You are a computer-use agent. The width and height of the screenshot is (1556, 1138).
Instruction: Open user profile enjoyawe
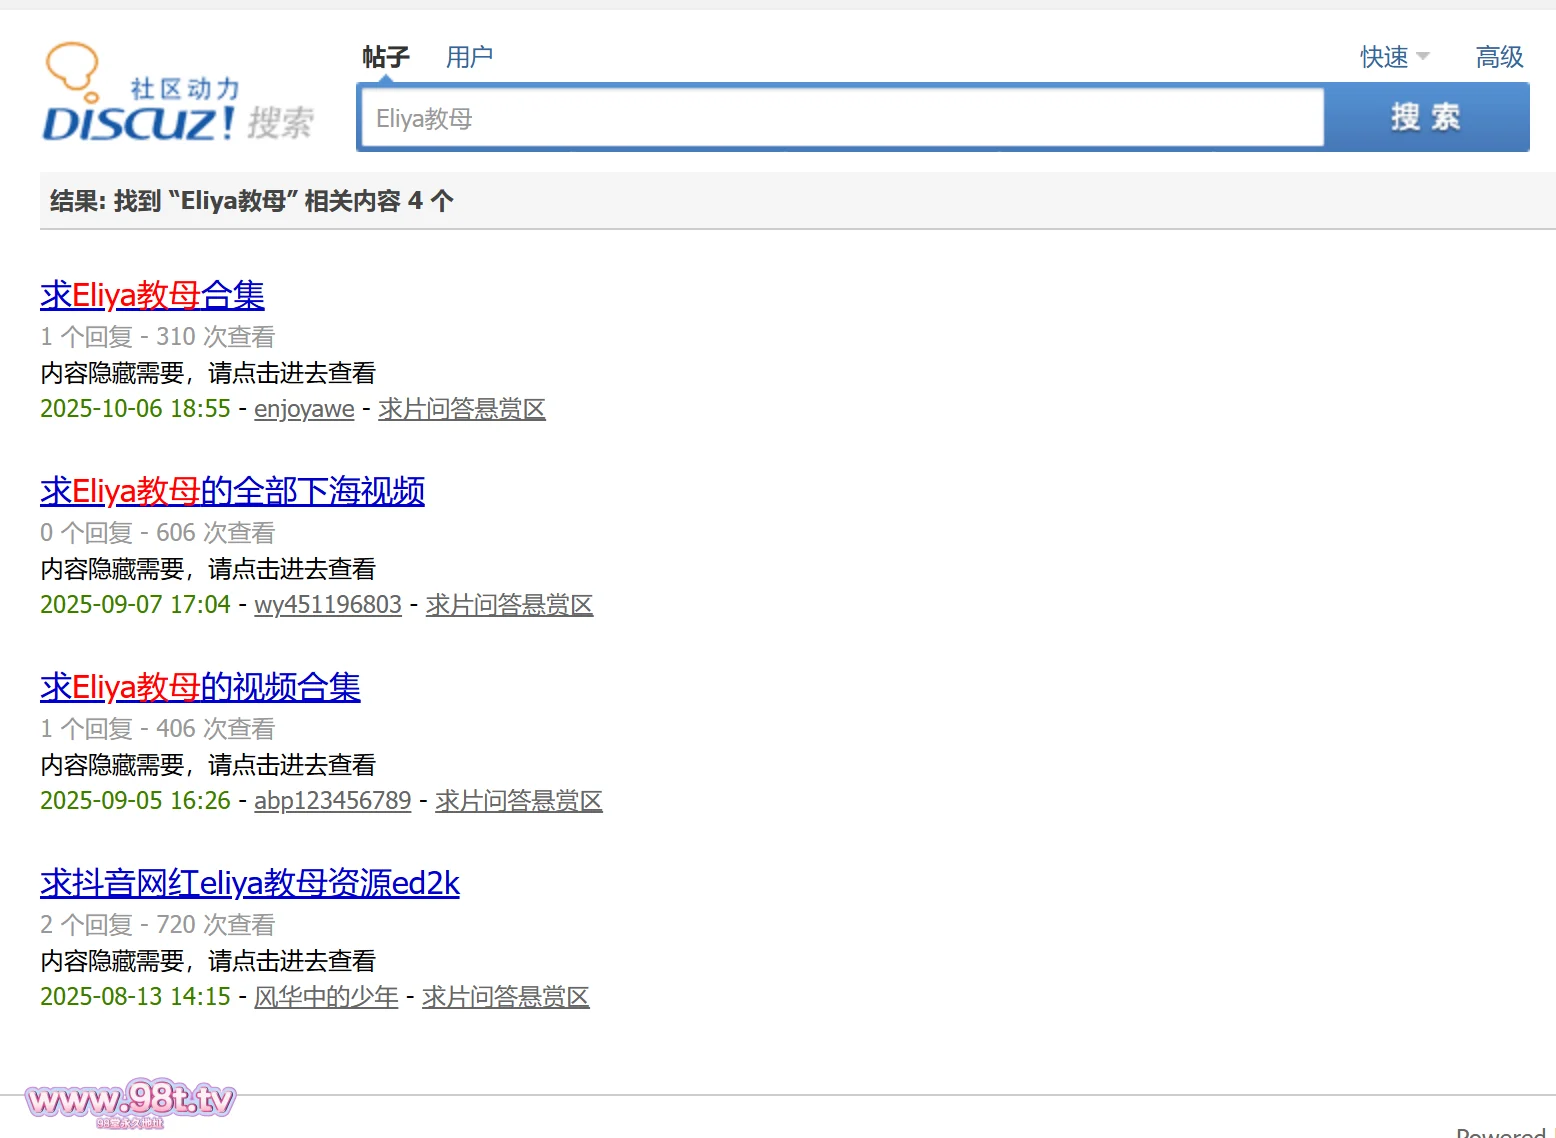[304, 409]
